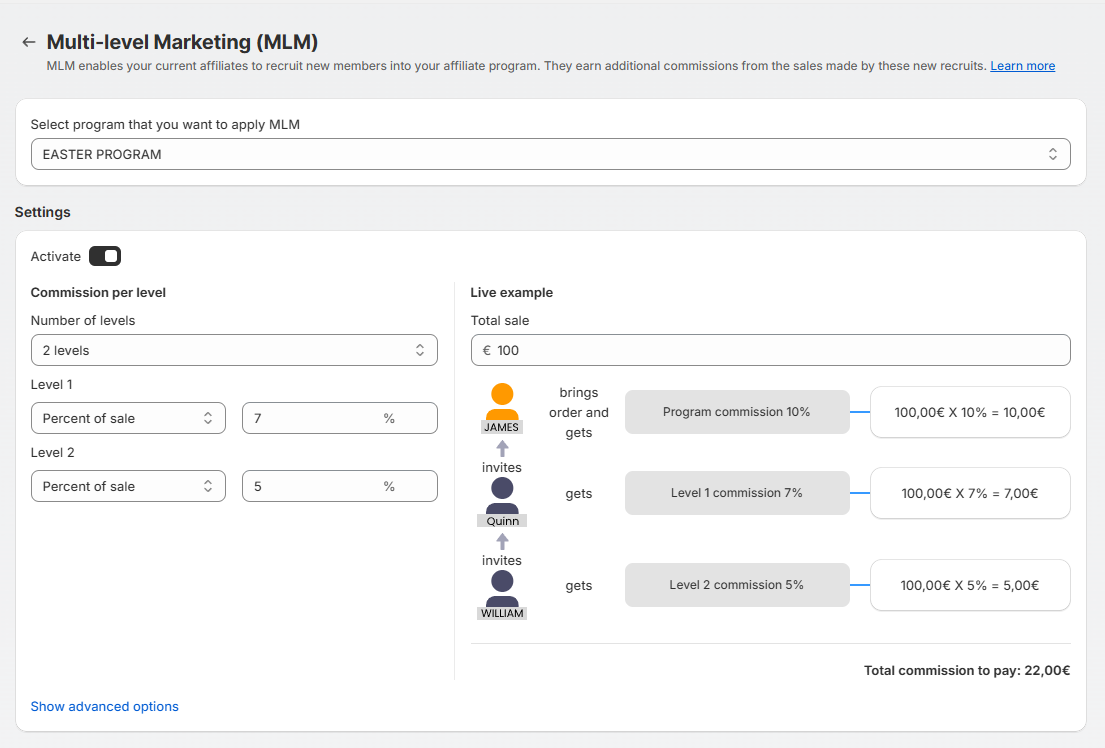Screen dimensions: 1105x748
Task: Click the Level 2 percentage input field
Action: pyautogui.click(x=312, y=486)
